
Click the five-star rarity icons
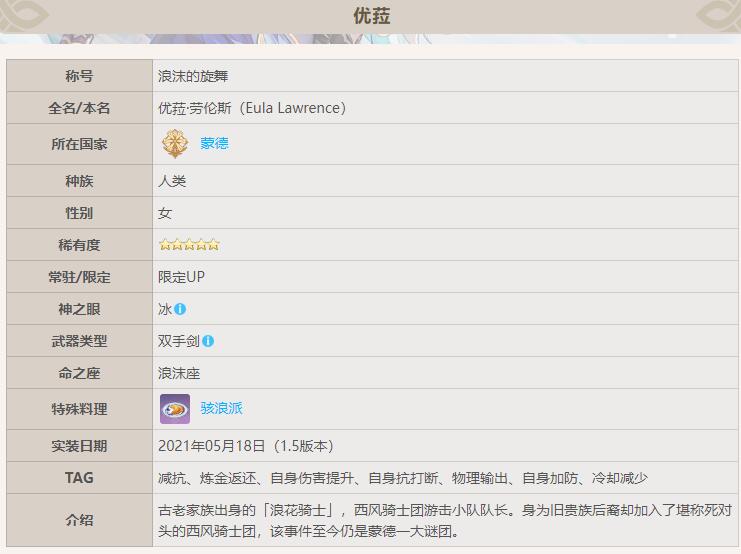189,244
